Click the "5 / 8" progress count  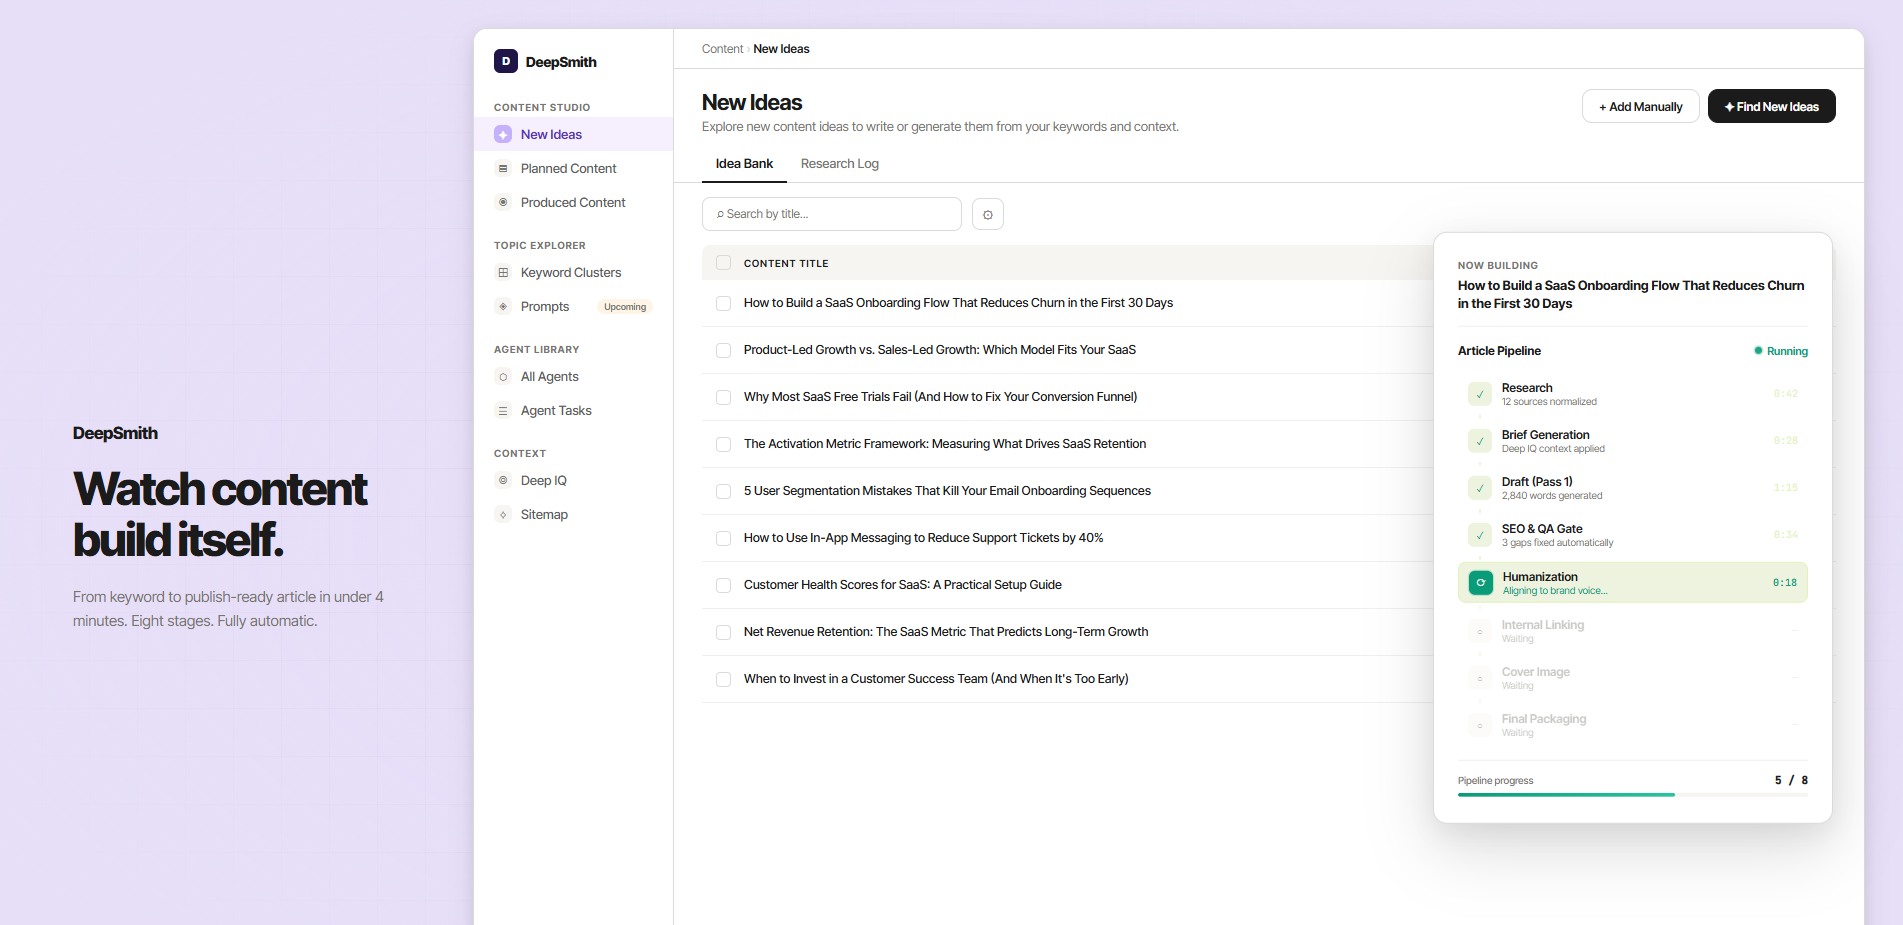[x=1791, y=780]
